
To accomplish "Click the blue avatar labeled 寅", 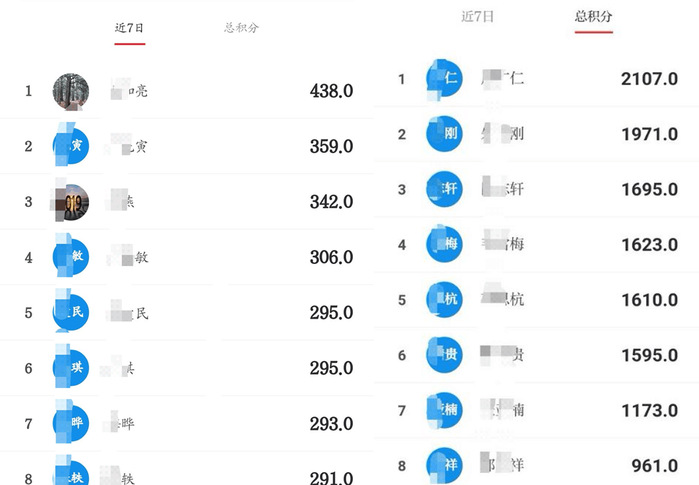I will coord(72,147).
